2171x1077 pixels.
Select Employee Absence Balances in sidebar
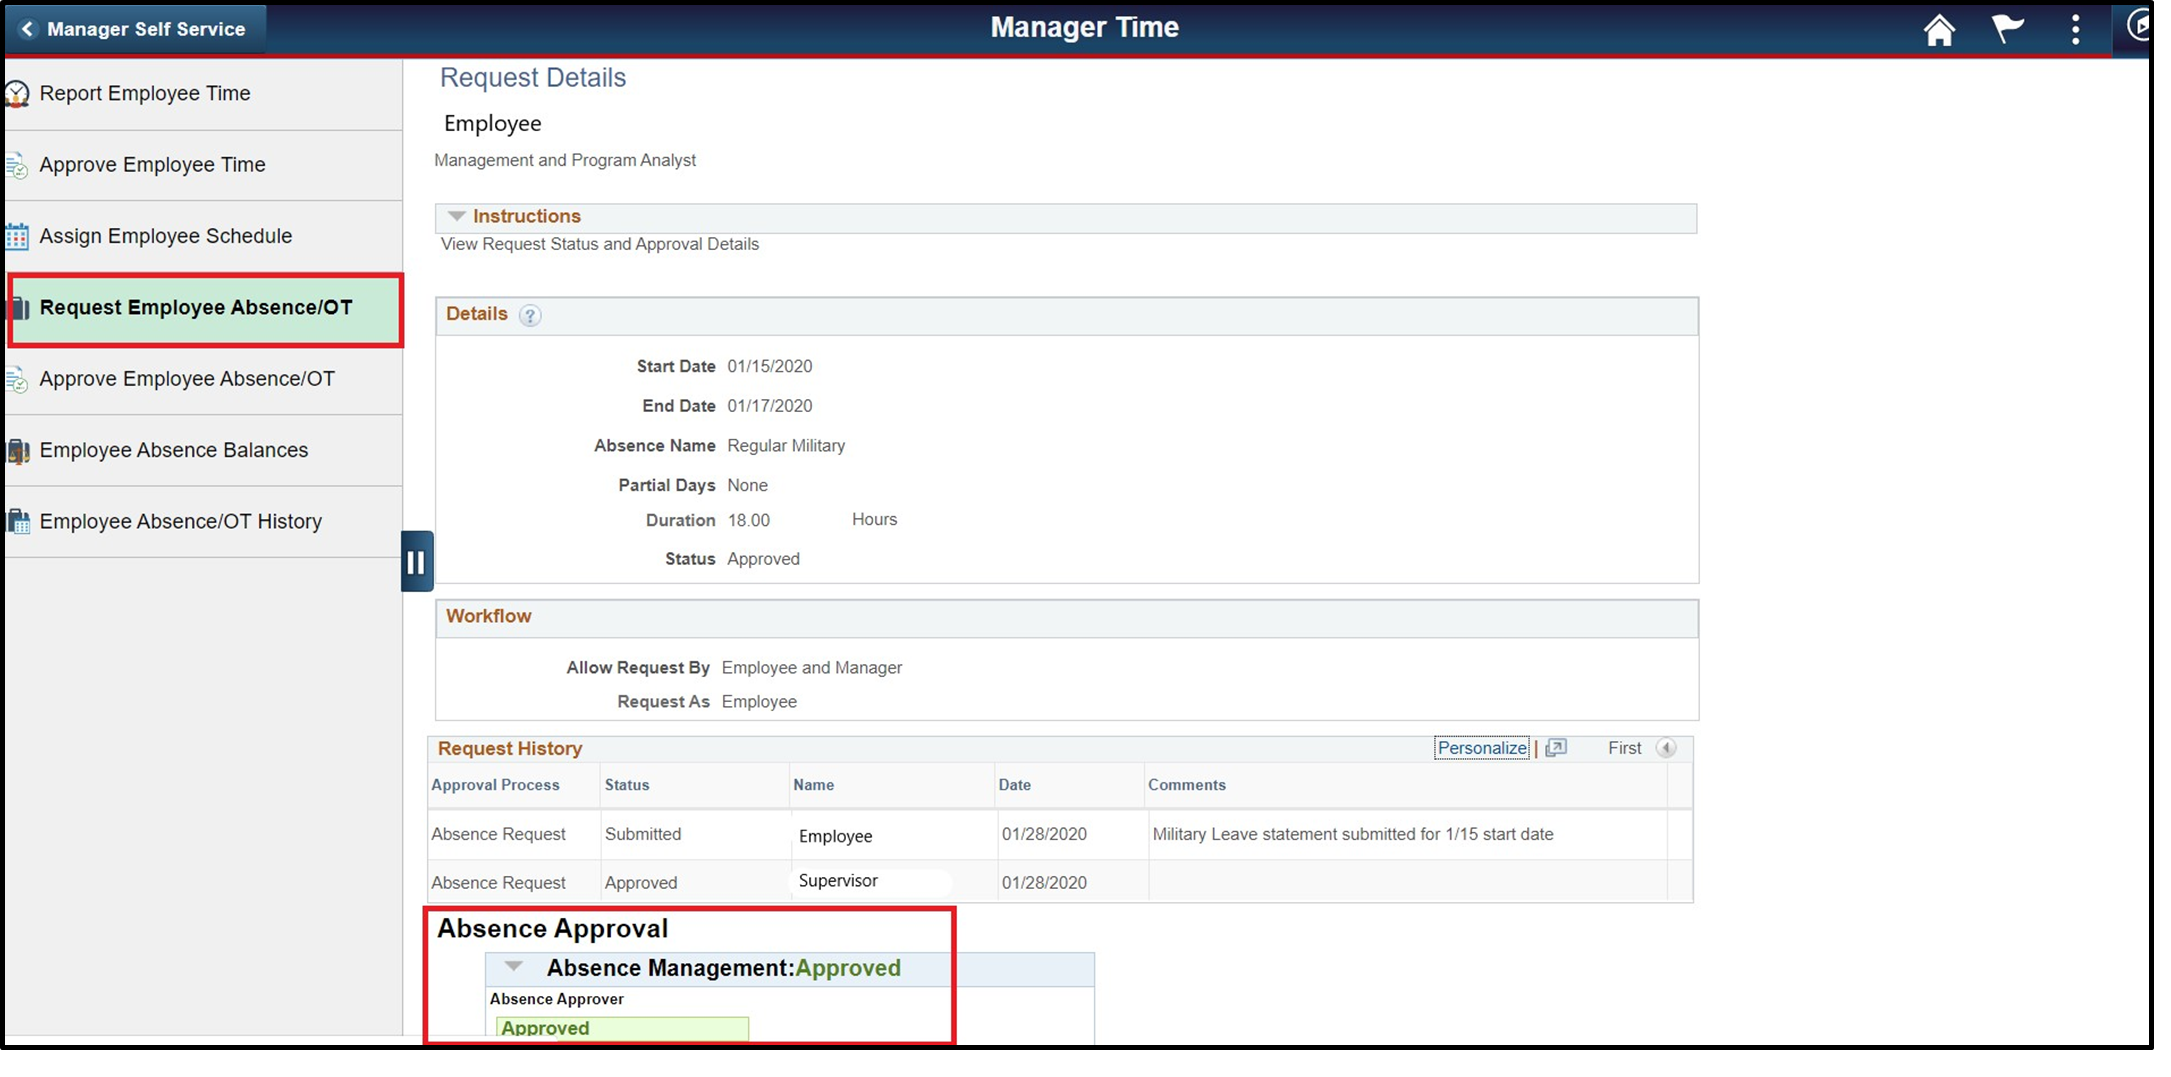tap(173, 450)
